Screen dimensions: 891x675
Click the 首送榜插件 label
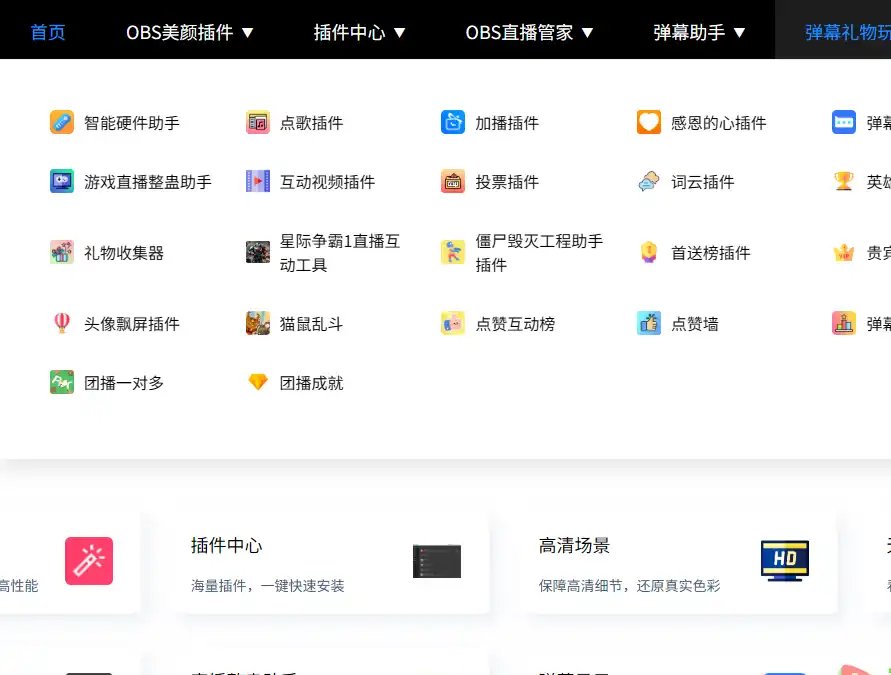pyautogui.click(x=710, y=253)
